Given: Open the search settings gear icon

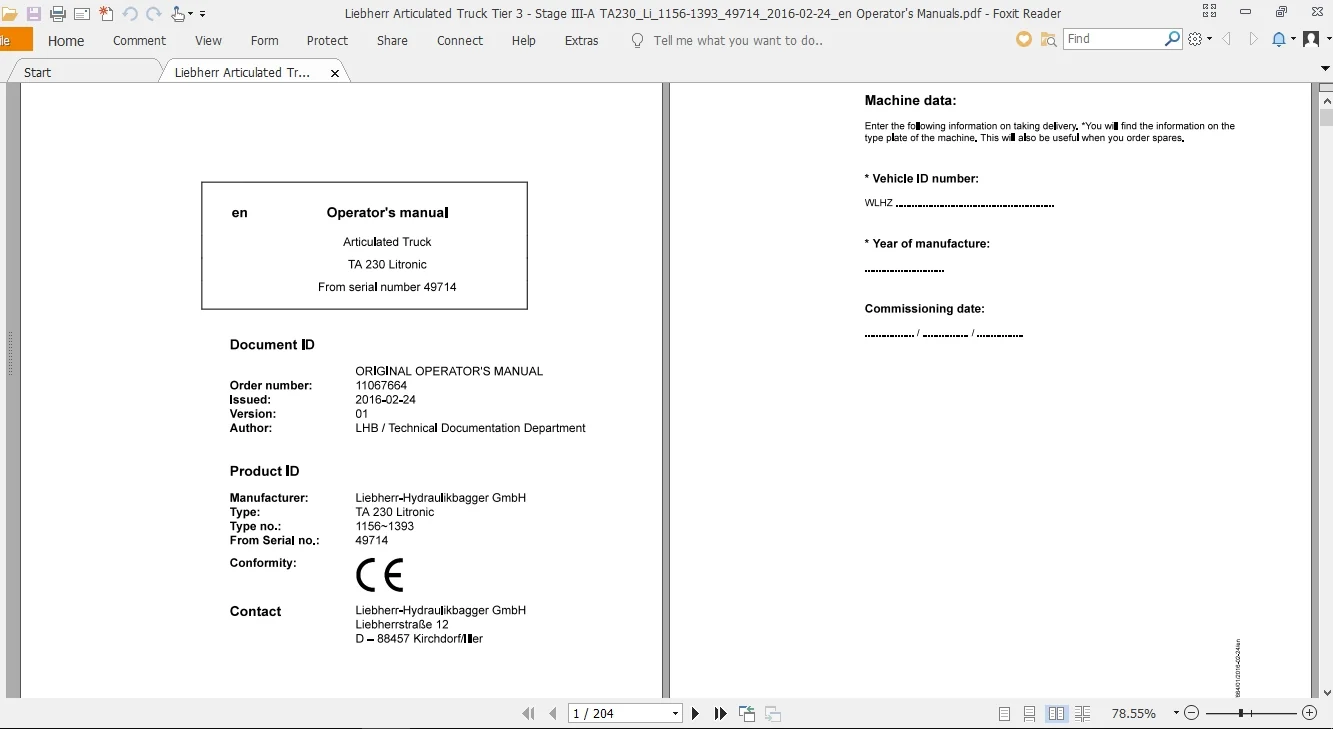Looking at the screenshot, I should [1195, 39].
